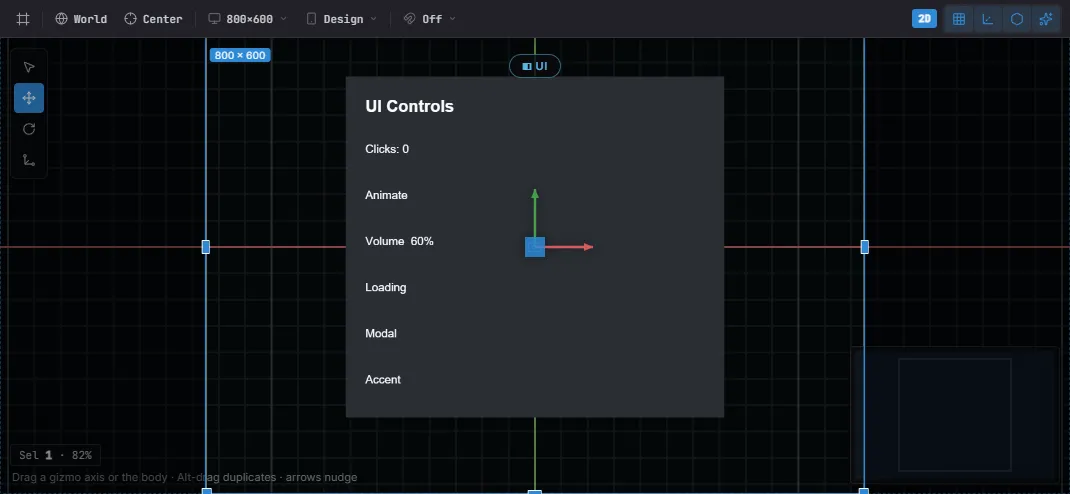This screenshot has height=494, width=1070.
Task: Click the Loading label
Action: pyautogui.click(x=386, y=287)
